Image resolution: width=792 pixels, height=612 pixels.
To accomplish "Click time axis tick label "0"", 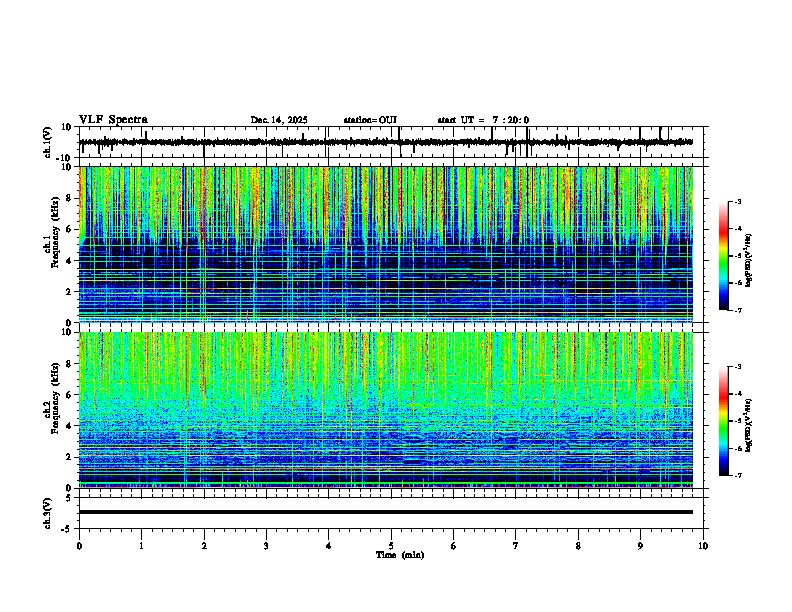I will tap(79, 546).
